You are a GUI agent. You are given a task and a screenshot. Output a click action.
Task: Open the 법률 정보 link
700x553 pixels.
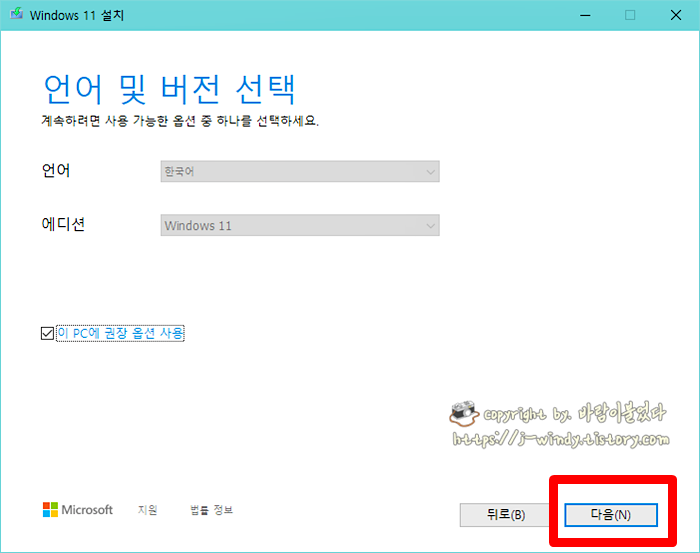coord(212,510)
